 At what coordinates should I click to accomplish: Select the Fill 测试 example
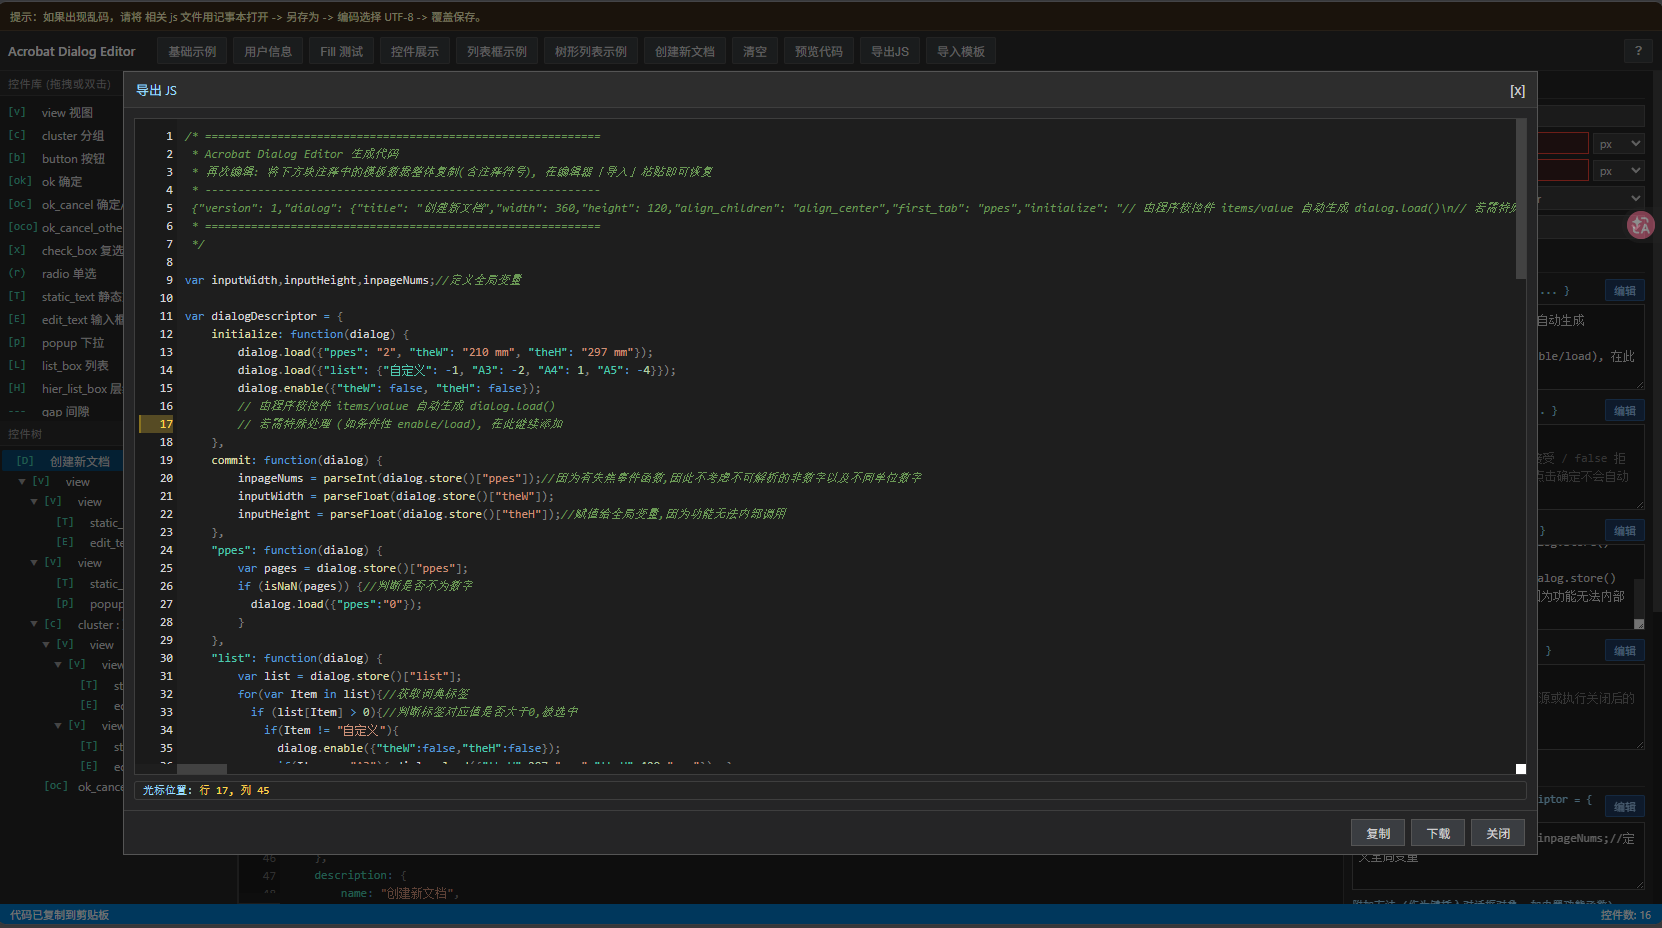click(x=341, y=51)
